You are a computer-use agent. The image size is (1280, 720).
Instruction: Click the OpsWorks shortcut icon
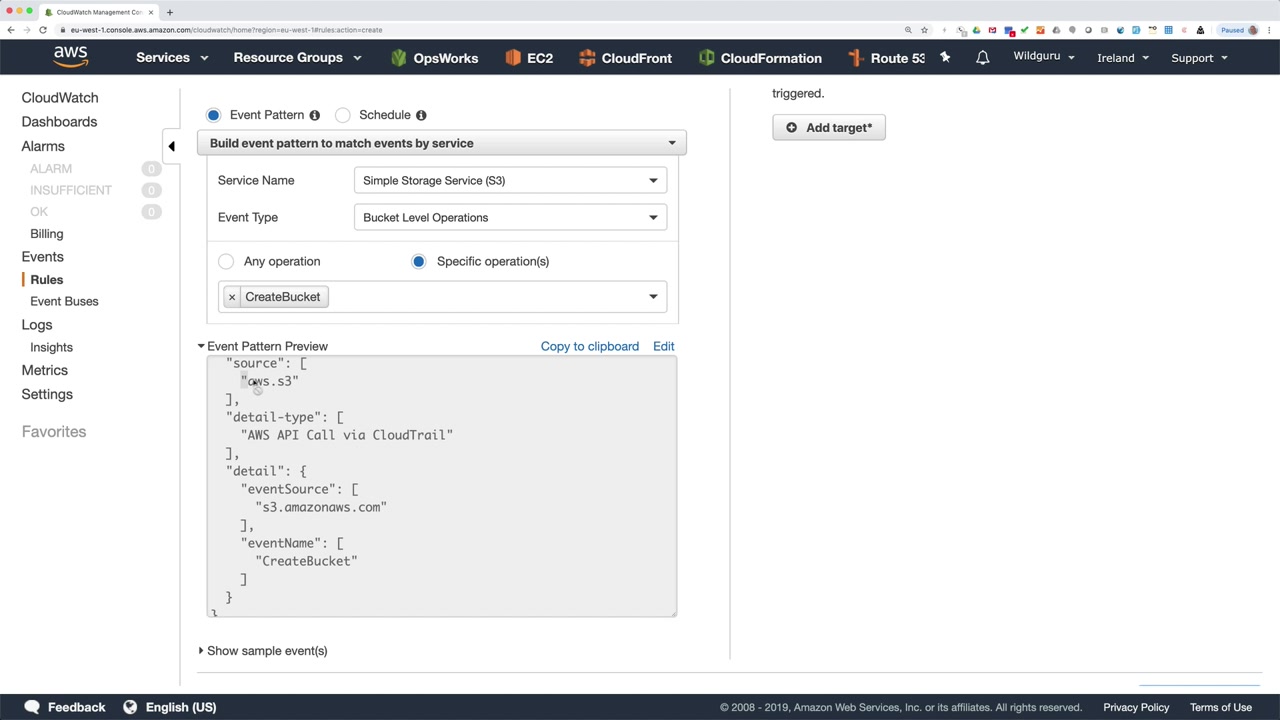click(x=399, y=58)
